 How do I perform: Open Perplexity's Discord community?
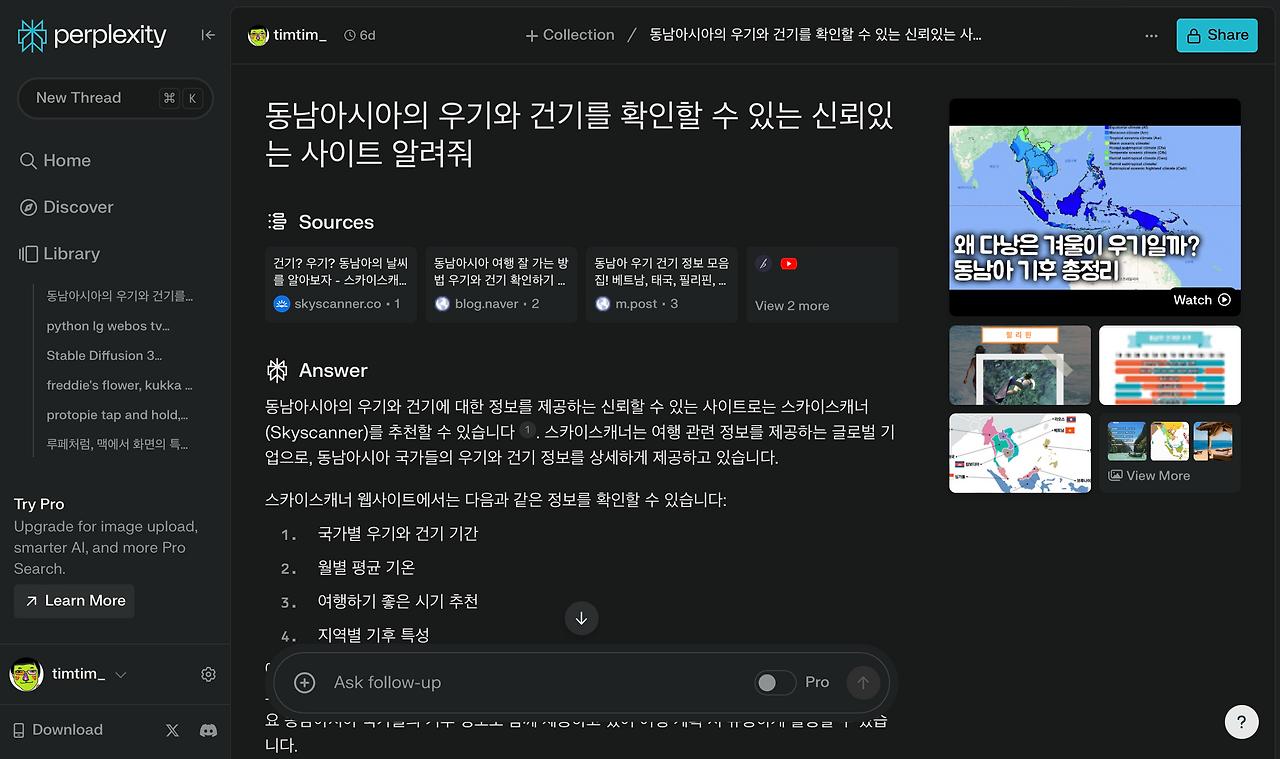pyautogui.click(x=208, y=730)
